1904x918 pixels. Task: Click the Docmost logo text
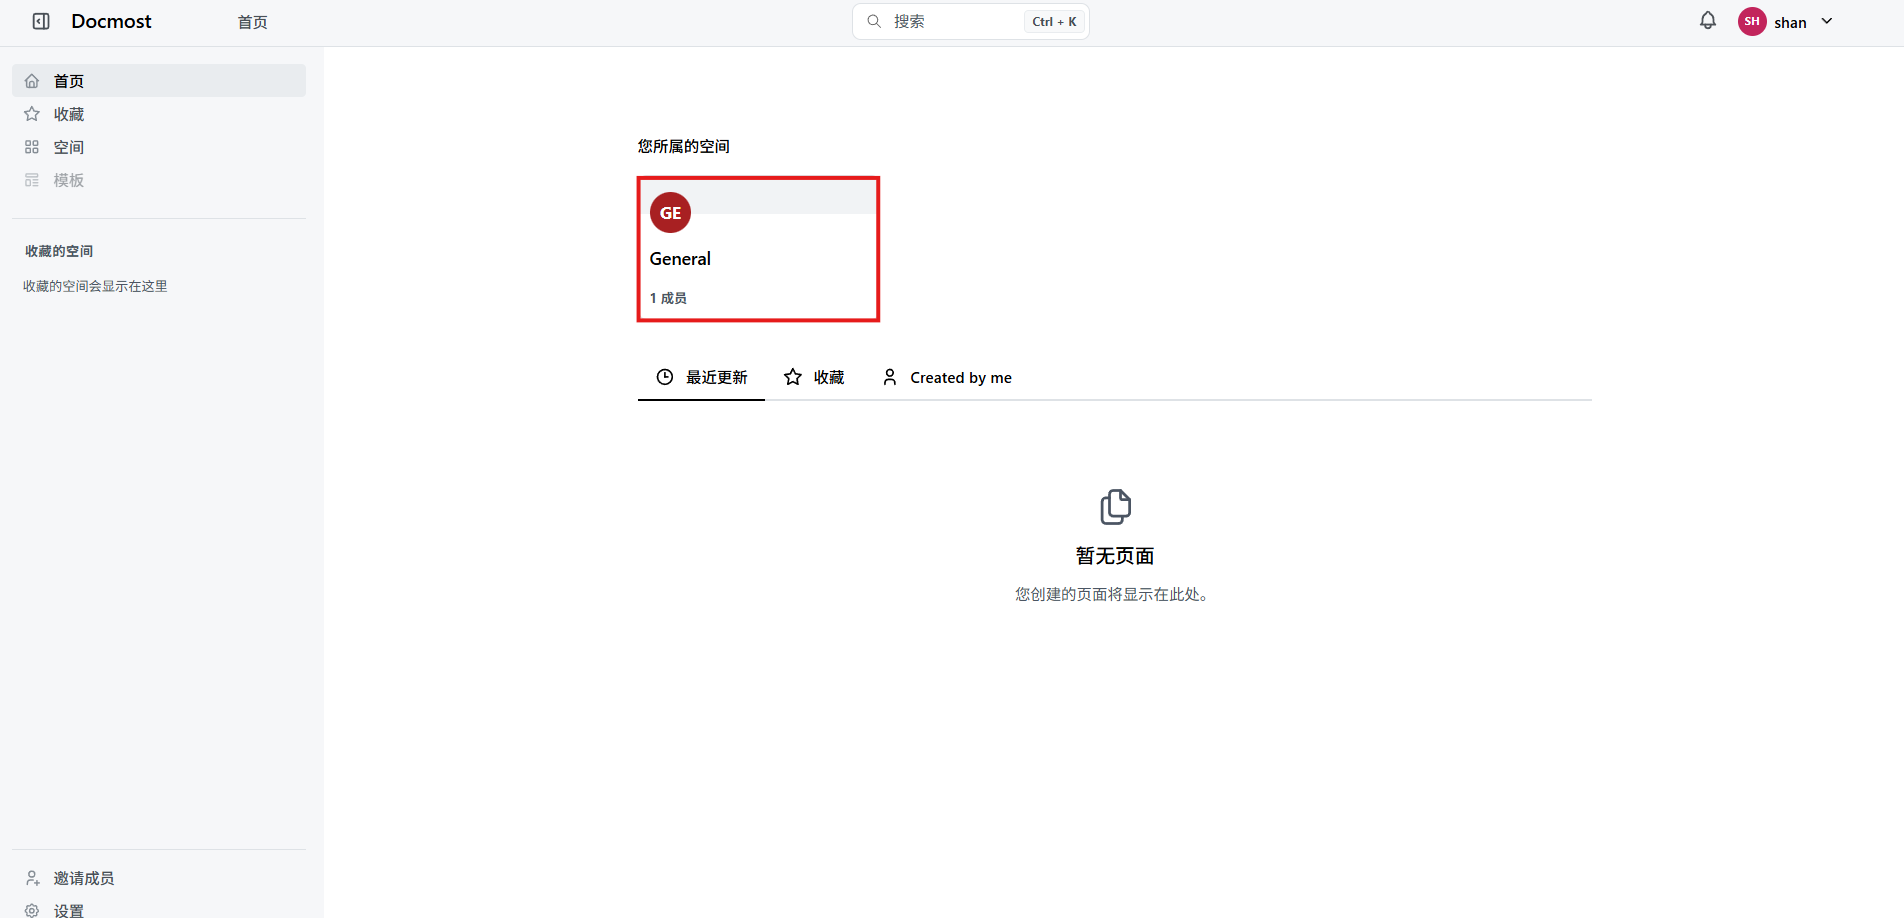pos(111,21)
